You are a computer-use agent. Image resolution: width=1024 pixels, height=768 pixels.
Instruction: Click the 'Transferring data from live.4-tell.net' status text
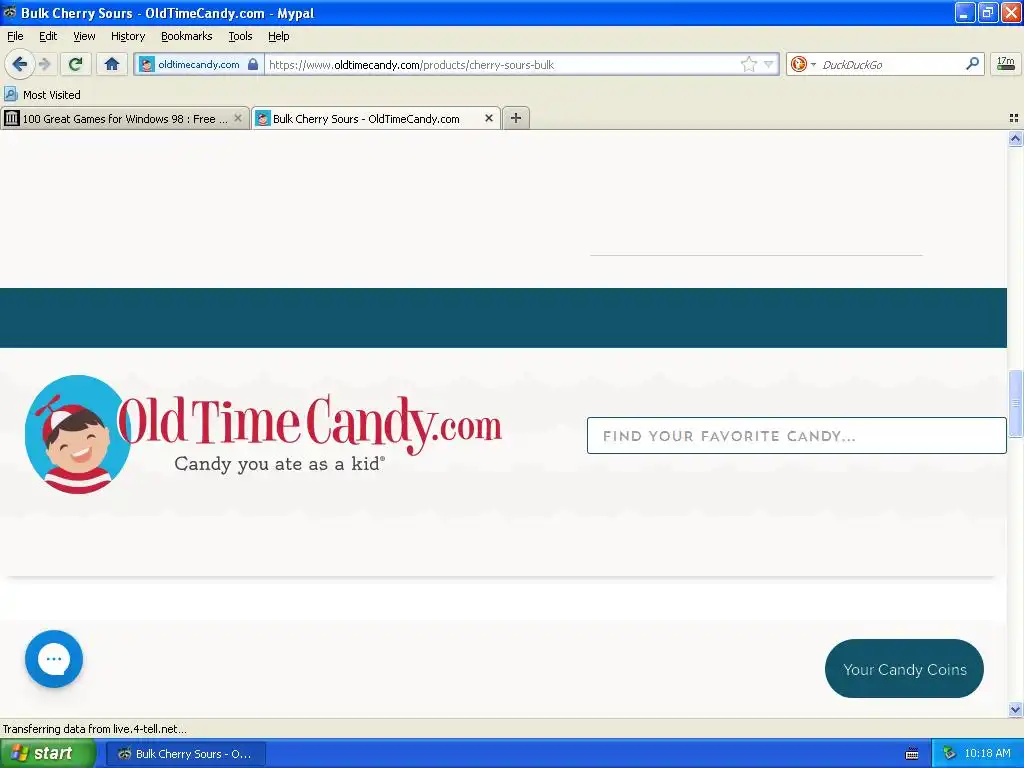pos(95,729)
